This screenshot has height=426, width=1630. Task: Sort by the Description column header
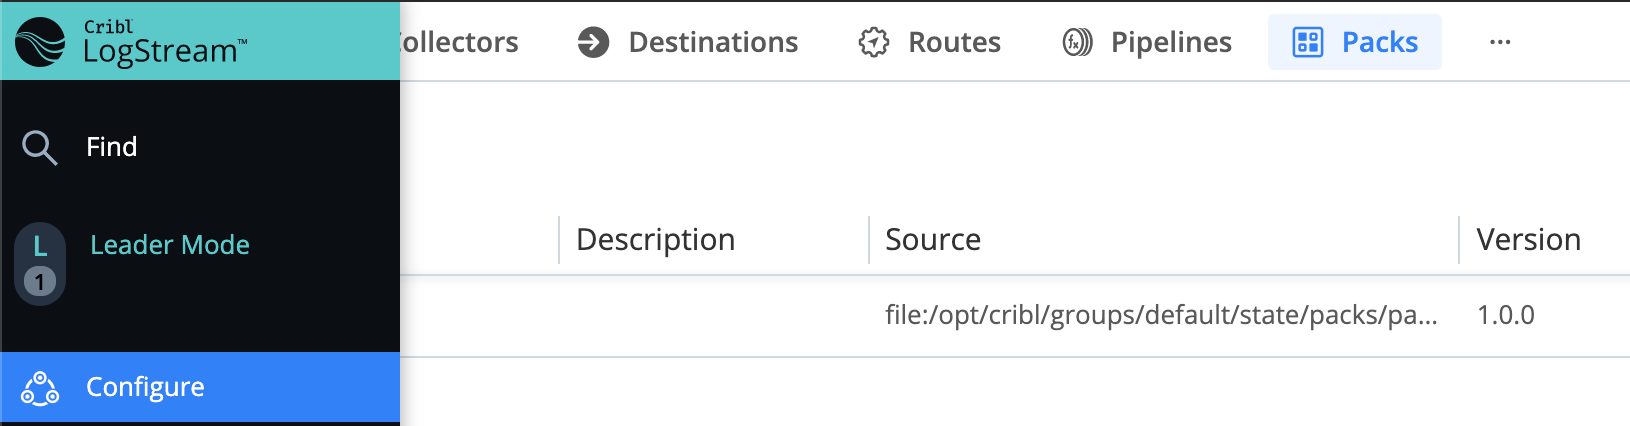click(x=656, y=240)
